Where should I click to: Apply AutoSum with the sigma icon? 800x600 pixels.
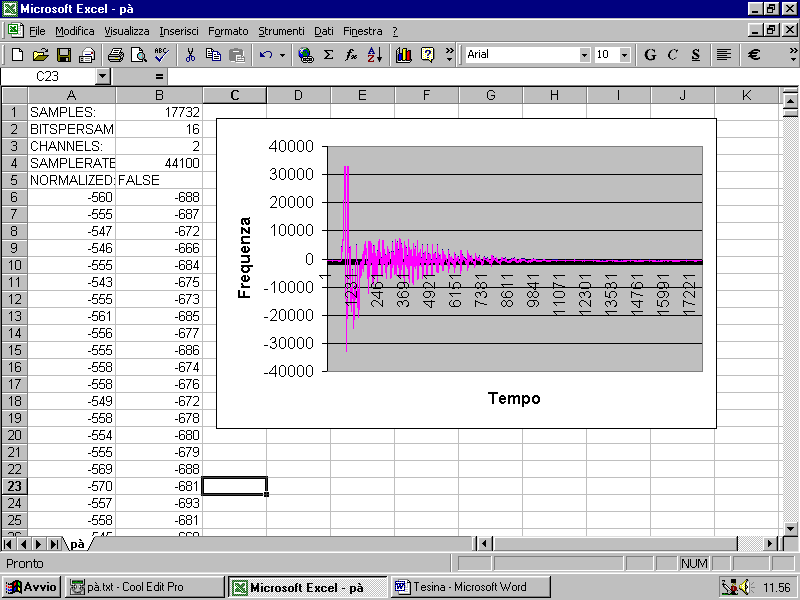coord(329,55)
